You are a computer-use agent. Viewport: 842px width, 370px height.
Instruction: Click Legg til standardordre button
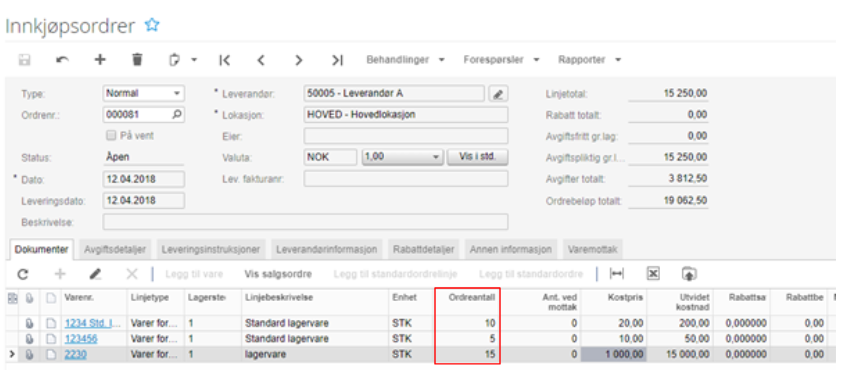pos(531,274)
